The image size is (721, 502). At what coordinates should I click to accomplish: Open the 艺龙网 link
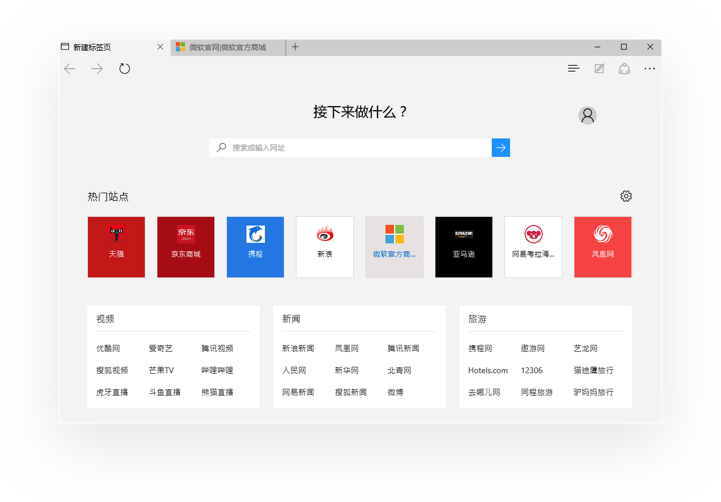(x=585, y=348)
